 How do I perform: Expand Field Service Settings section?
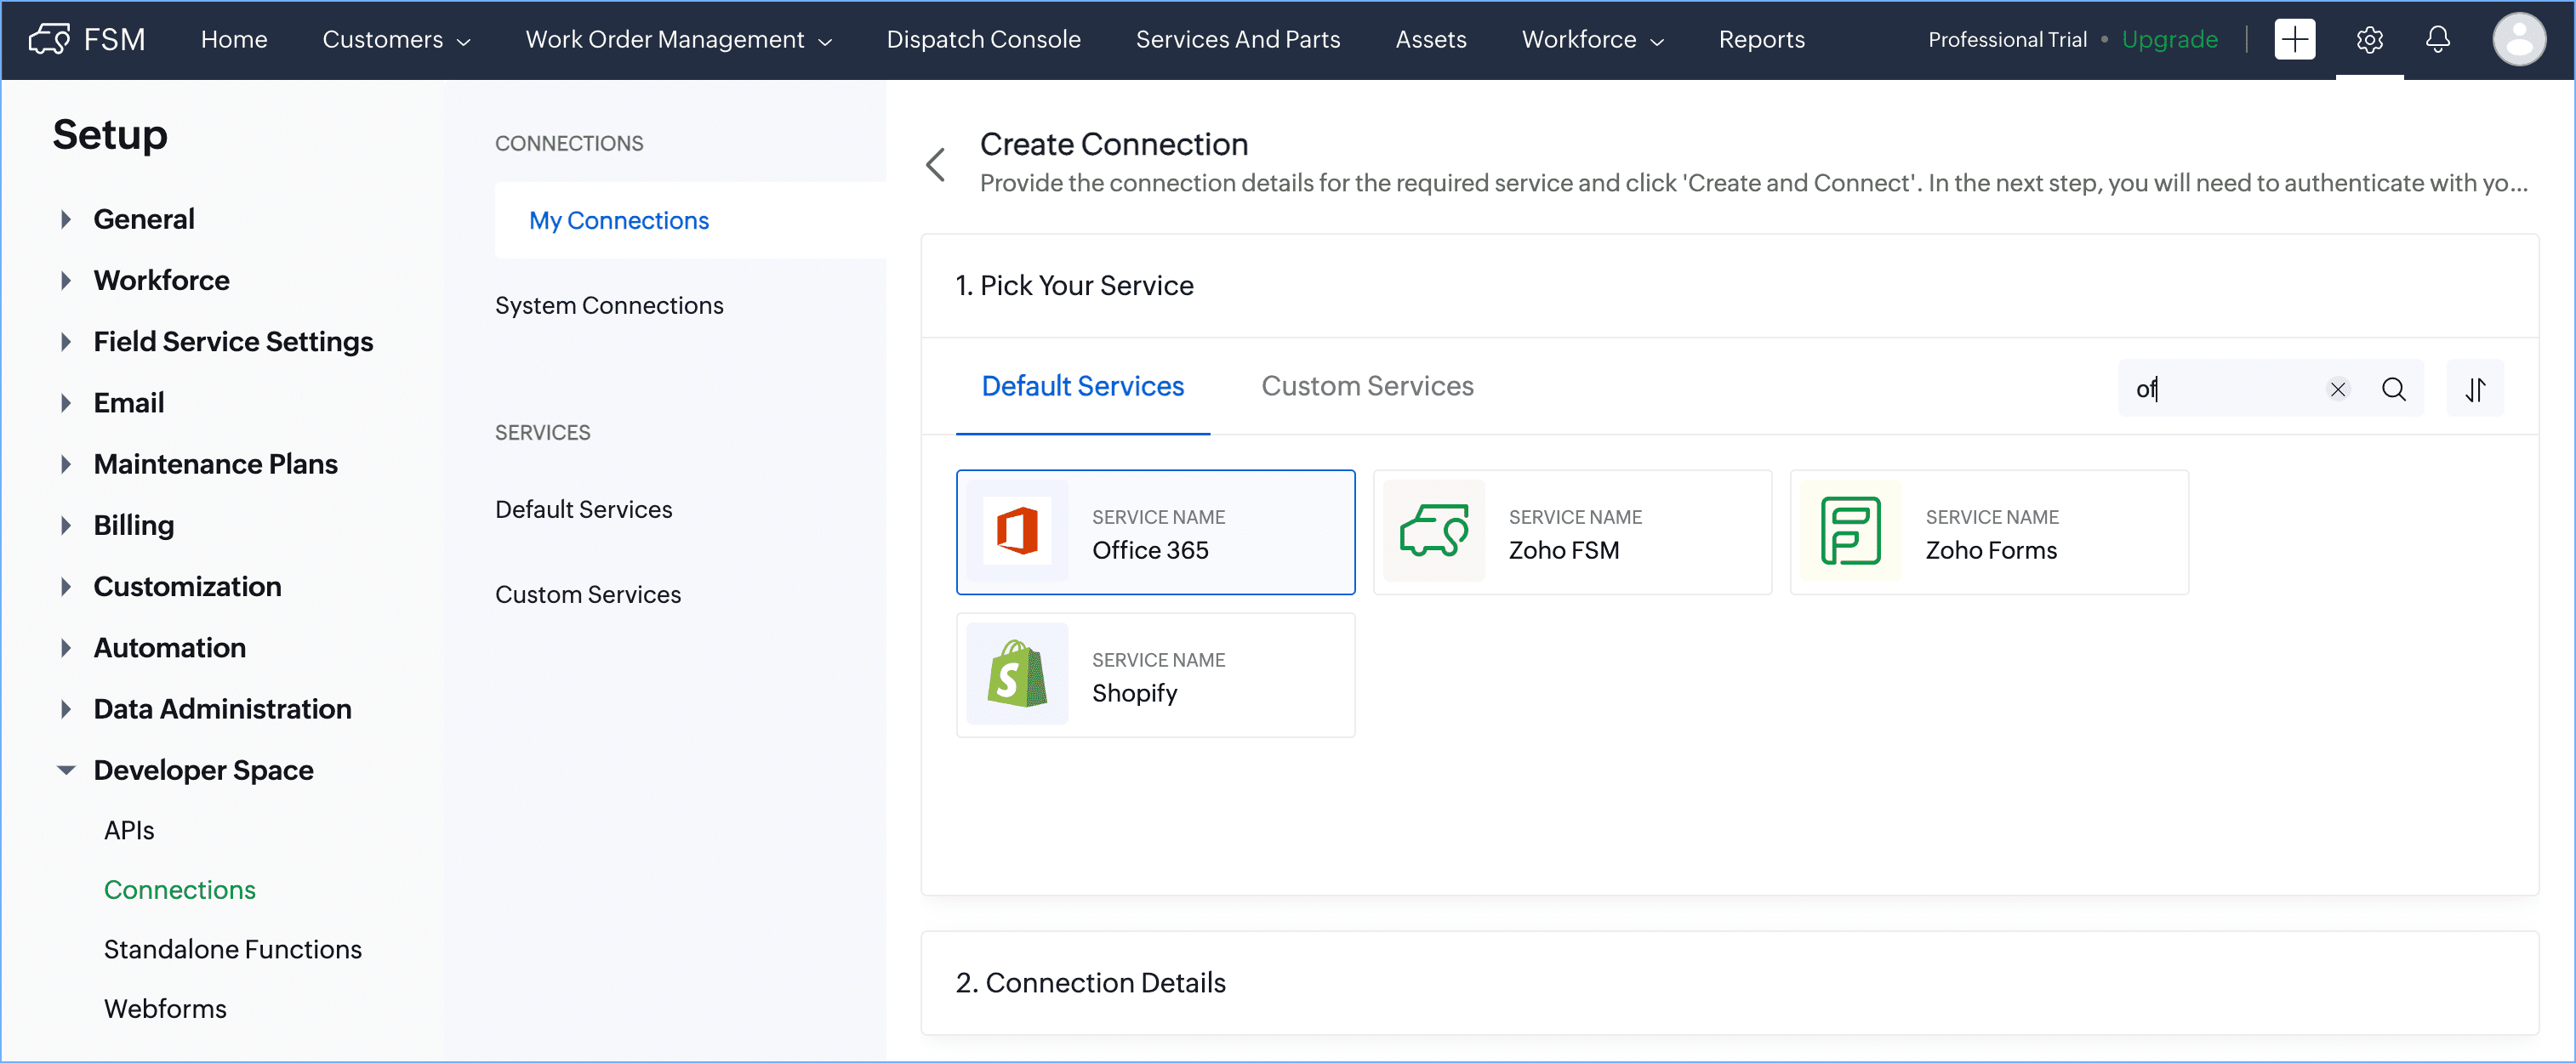click(x=66, y=341)
